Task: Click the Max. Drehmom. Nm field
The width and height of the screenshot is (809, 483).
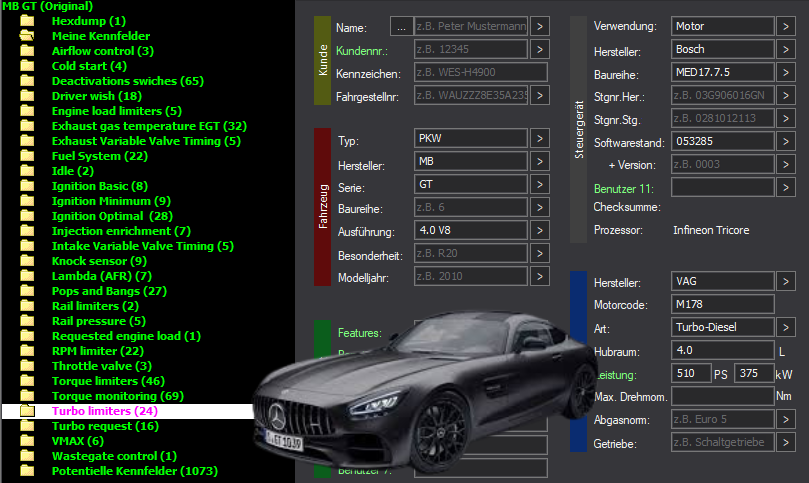Action: [x=723, y=396]
